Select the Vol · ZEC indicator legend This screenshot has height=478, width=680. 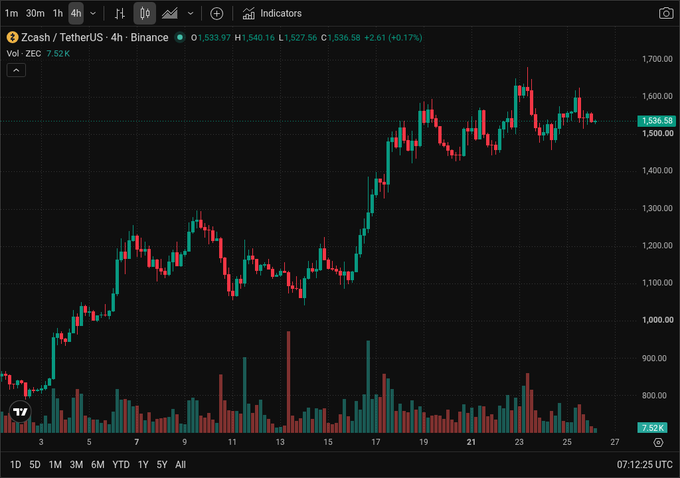point(24,53)
